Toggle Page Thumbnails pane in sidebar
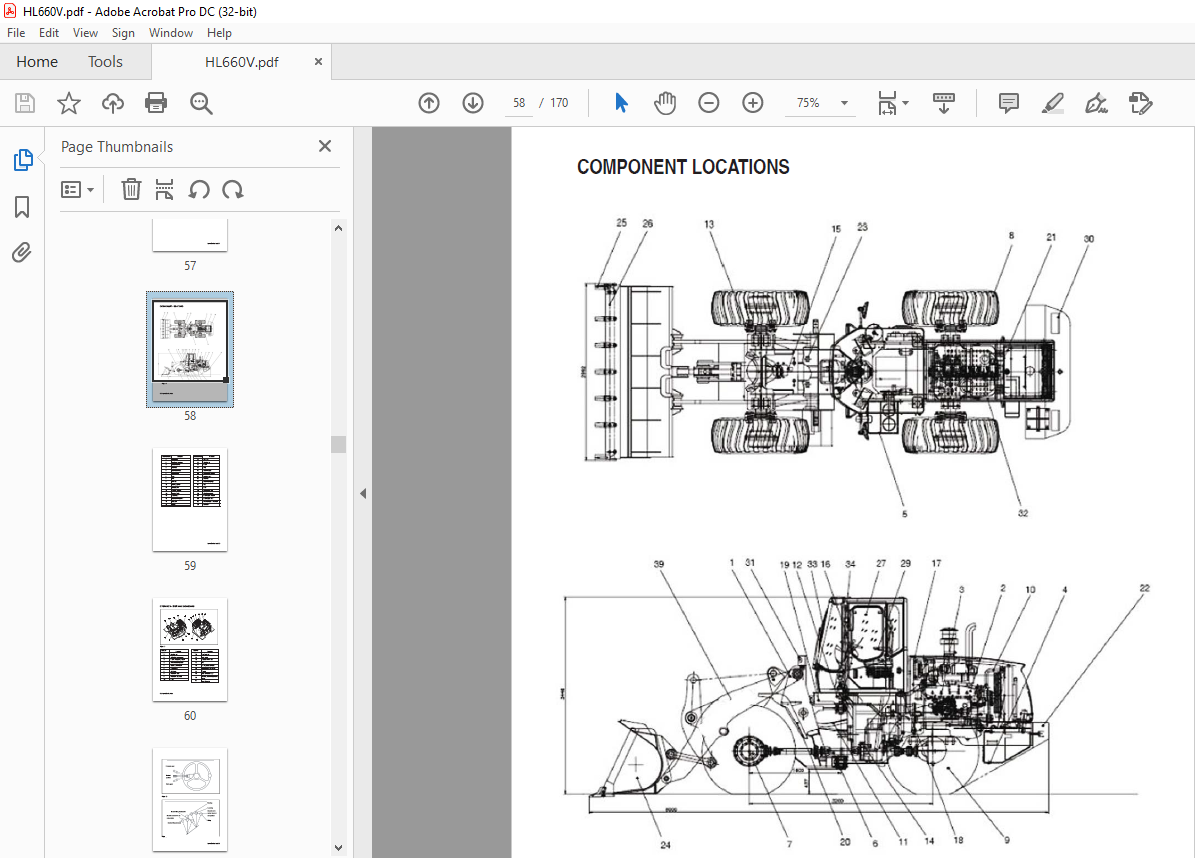 (x=22, y=160)
